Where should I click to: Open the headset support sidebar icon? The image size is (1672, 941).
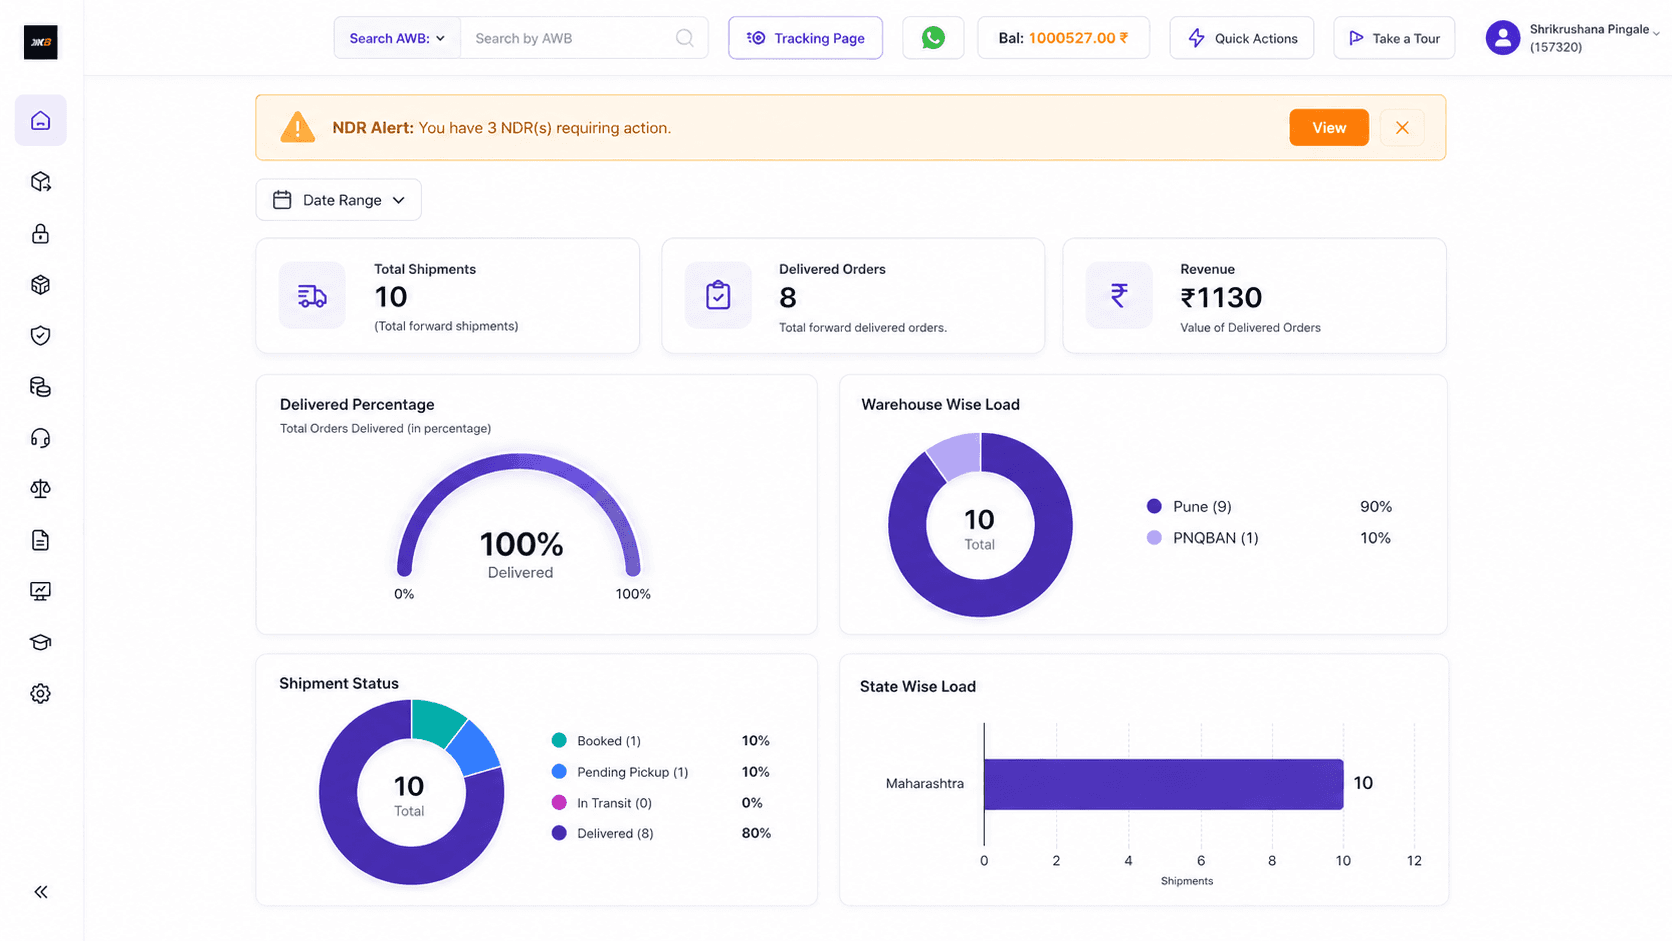[x=40, y=438]
